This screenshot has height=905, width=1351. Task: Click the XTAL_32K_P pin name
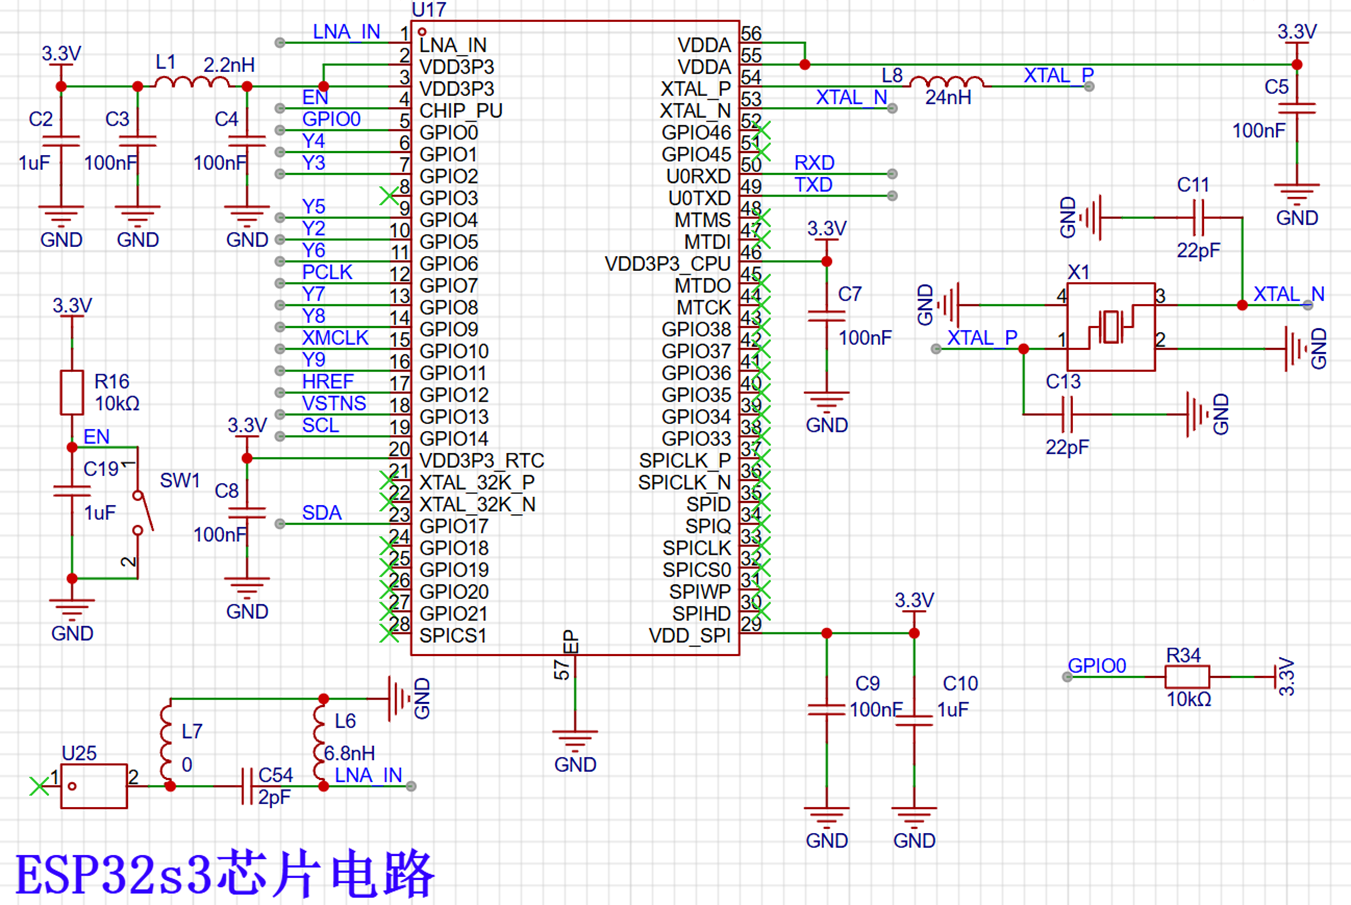point(477,482)
